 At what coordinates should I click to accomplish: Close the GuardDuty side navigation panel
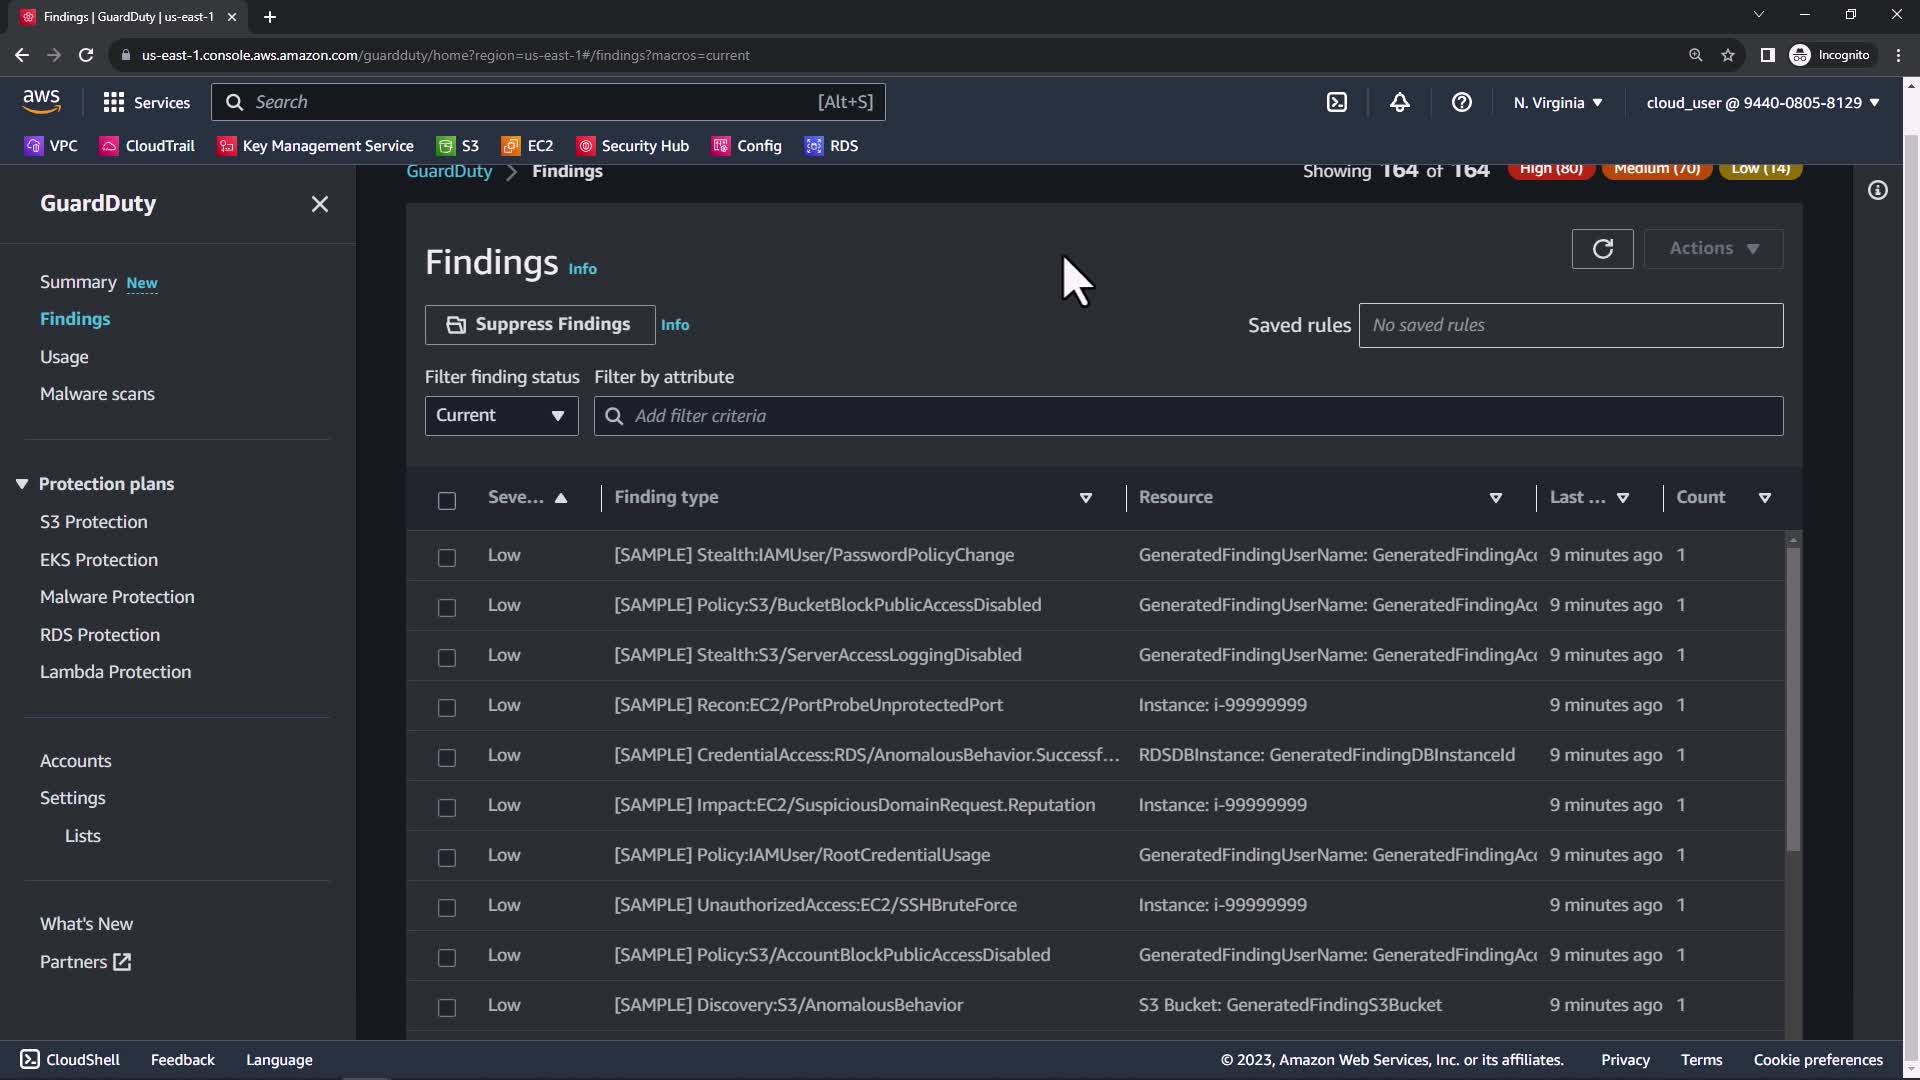click(319, 204)
